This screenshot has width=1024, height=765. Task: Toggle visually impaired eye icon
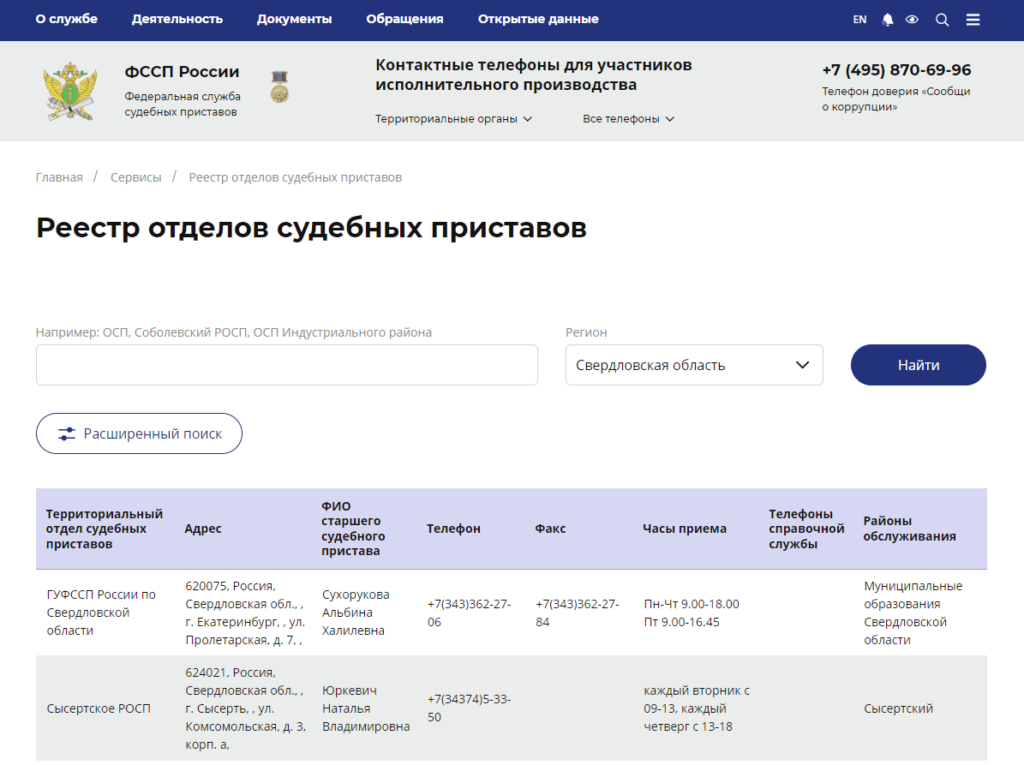point(912,19)
